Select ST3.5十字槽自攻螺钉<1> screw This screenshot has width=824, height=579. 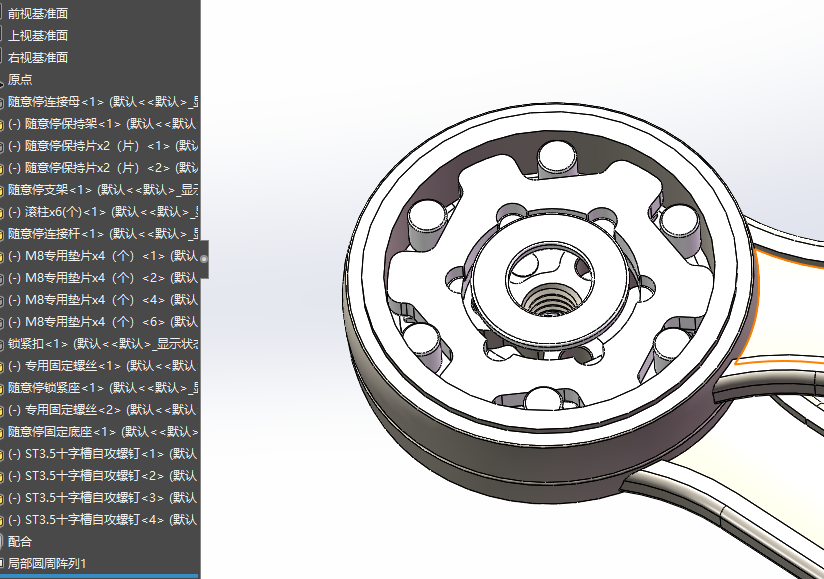[x=103, y=455]
